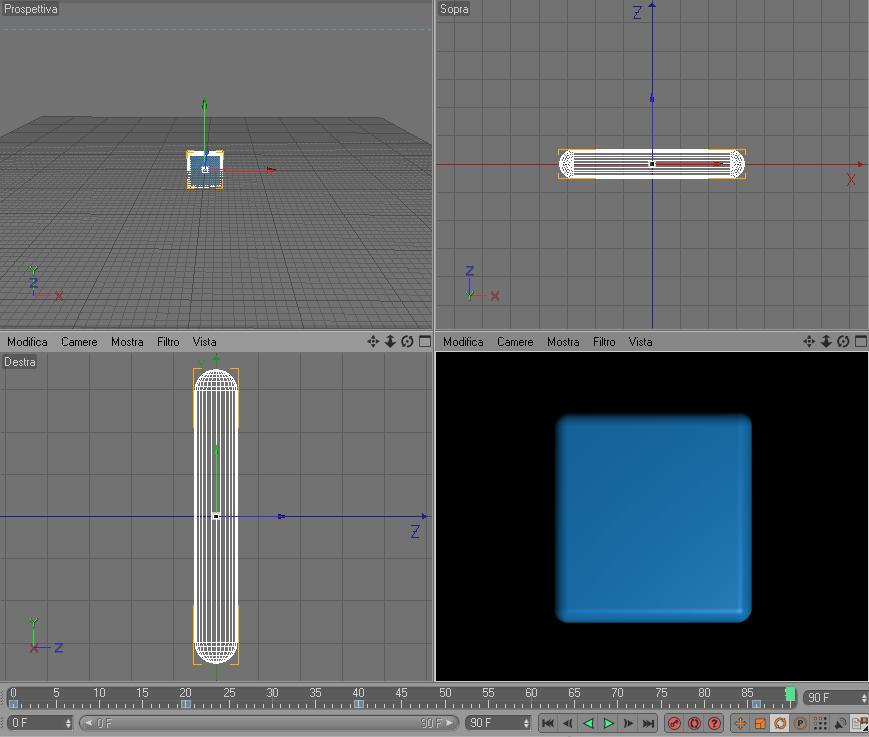Click right arrow handle of preview range bar

pos(450,723)
